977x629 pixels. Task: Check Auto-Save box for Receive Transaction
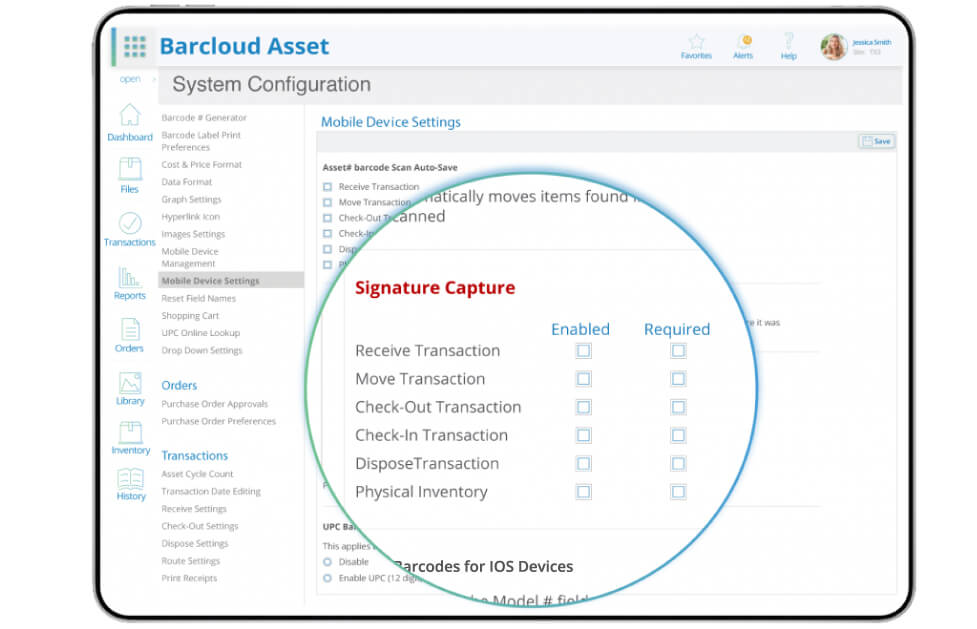pyautogui.click(x=327, y=187)
